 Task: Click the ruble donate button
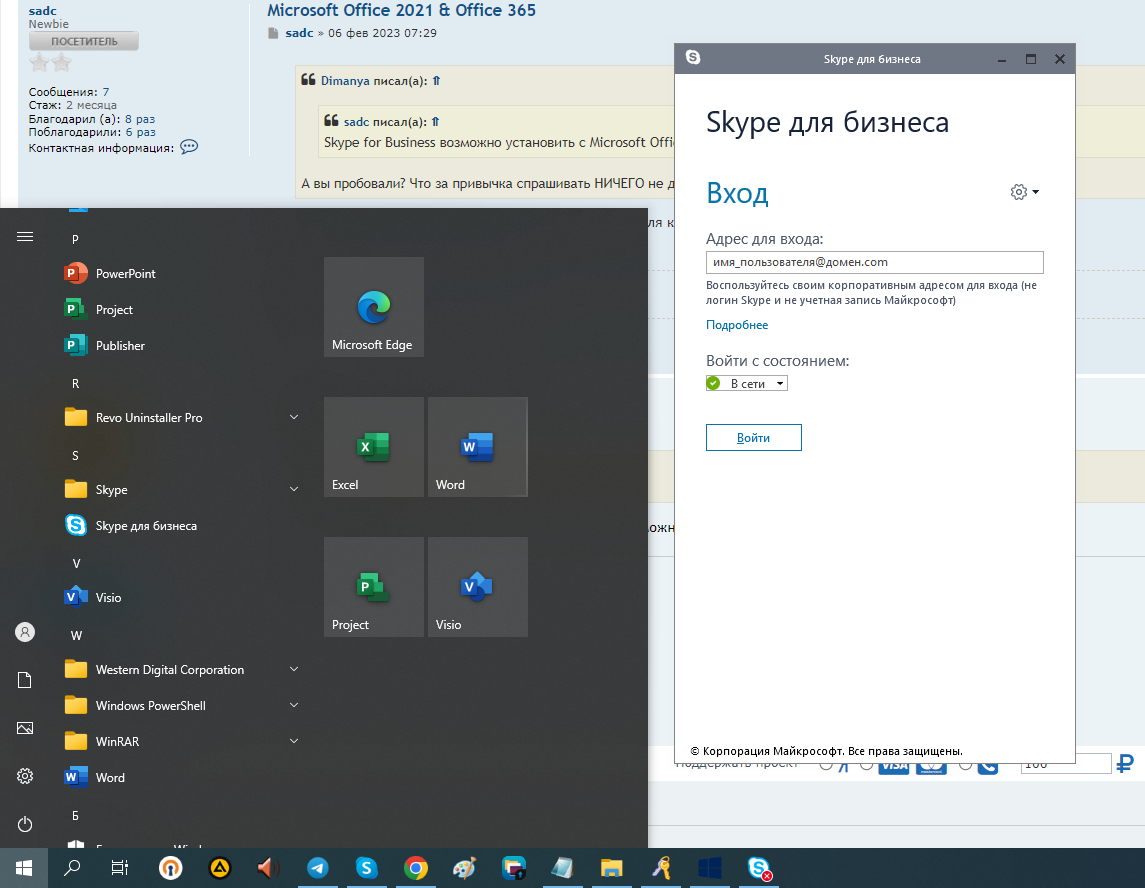pyautogui.click(x=1125, y=764)
